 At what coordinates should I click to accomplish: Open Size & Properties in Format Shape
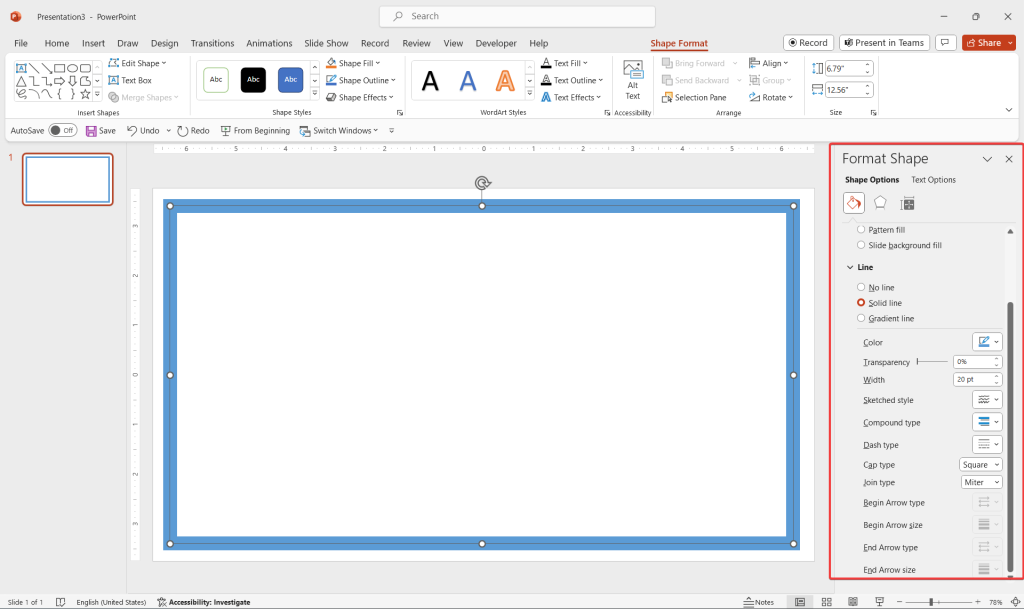pyautogui.click(x=907, y=202)
